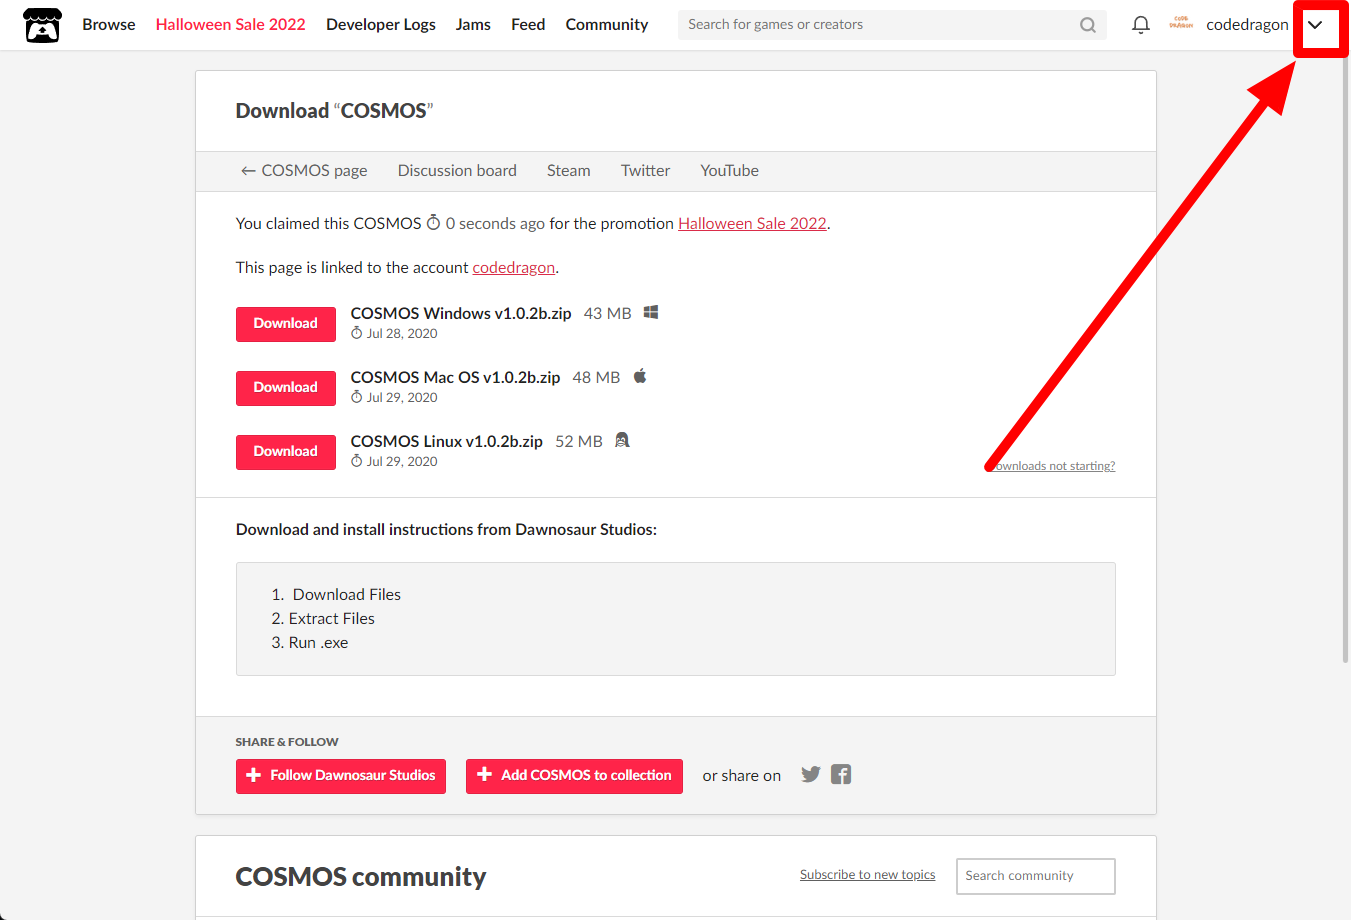Click the codedragon username in header
The height and width of the screenshot is (920, 1351).
1247,25
